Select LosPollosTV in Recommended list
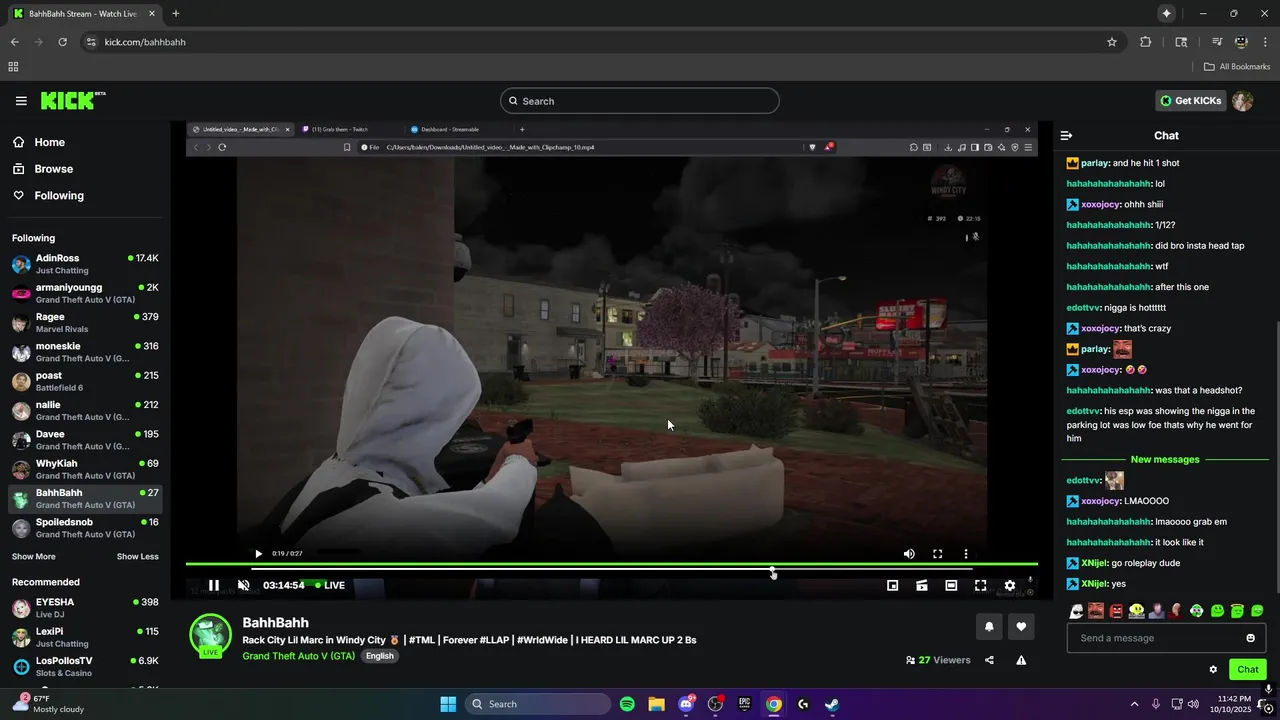The height and width of the screenshot is (720, 1280). click(x=85, y=666)
